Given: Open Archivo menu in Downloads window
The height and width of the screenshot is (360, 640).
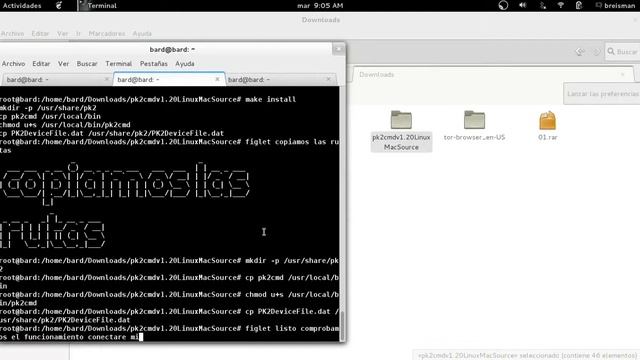Looking at the screenshot, I should point(12,33).
